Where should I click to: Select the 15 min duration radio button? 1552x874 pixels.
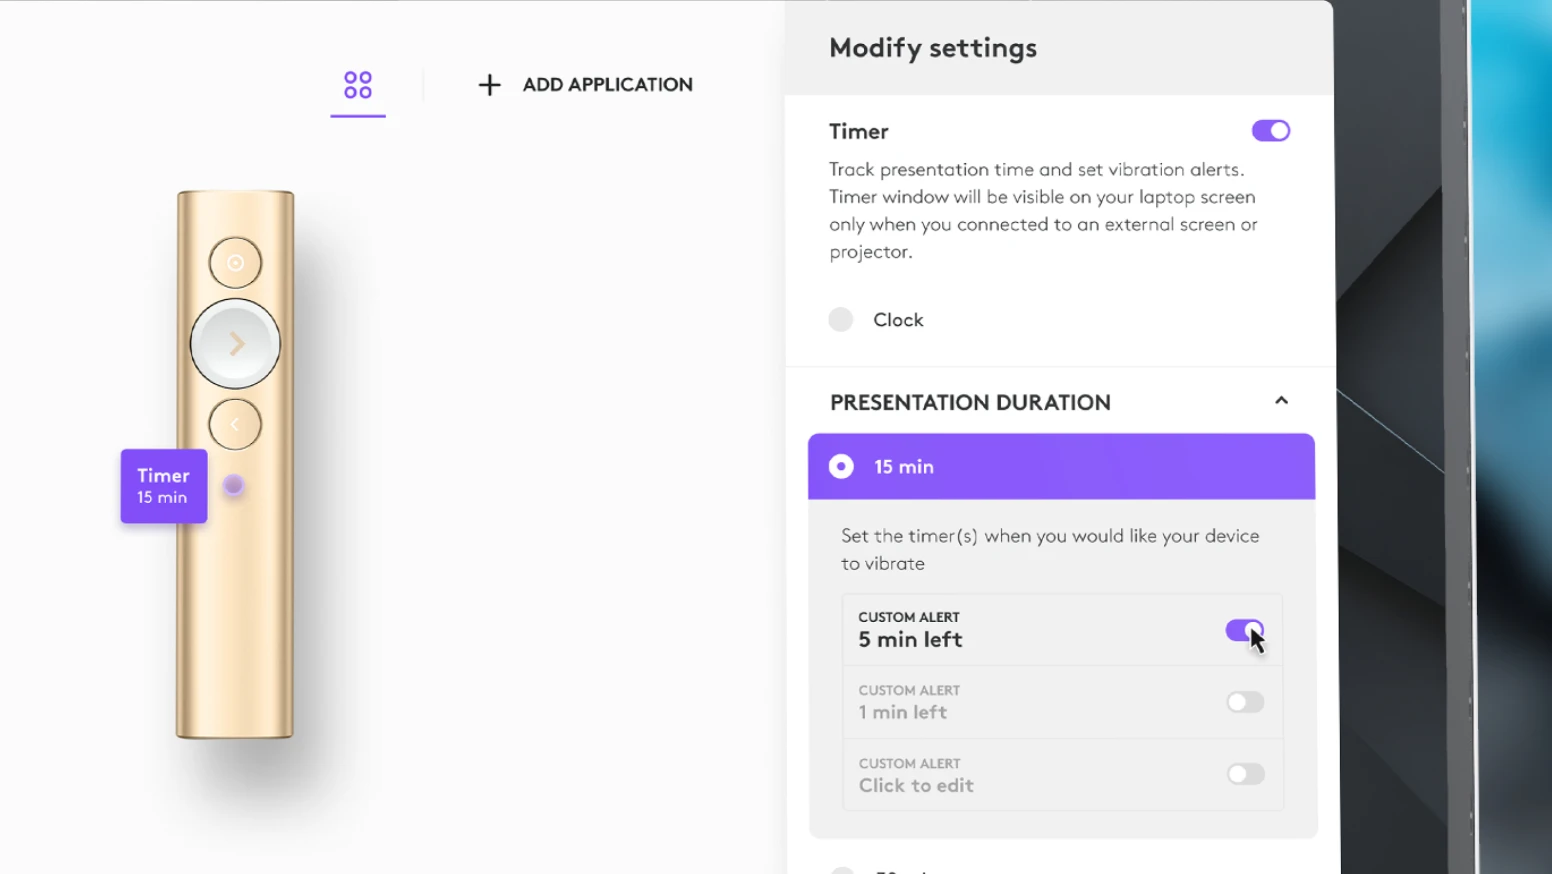[x=841, y=467]
